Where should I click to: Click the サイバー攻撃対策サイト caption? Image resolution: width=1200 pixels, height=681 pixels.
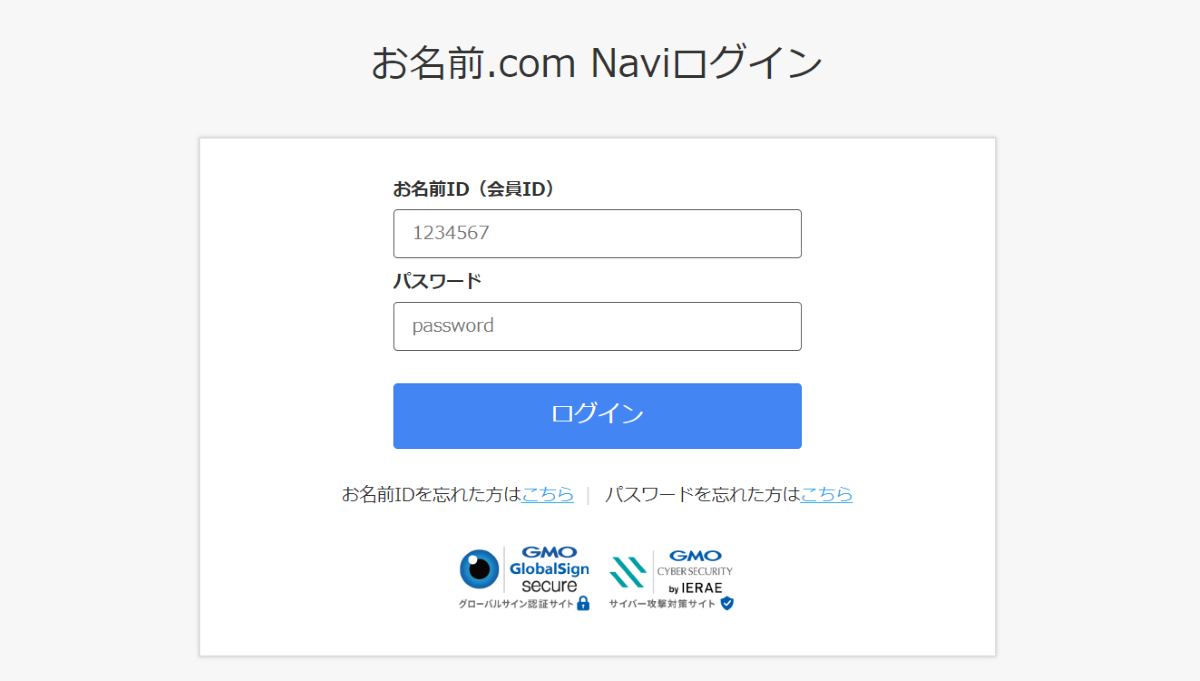pos(662,604)
